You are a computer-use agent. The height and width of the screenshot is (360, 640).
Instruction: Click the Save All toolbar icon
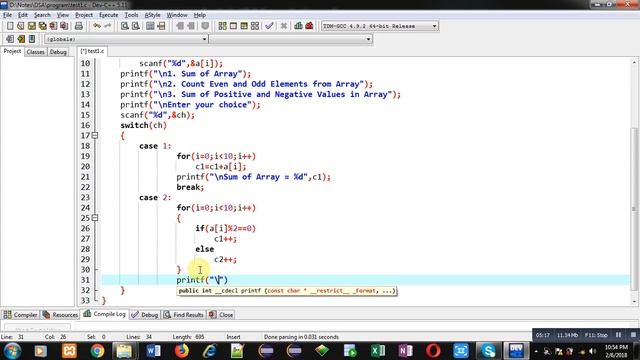click(x=42, y=26)
